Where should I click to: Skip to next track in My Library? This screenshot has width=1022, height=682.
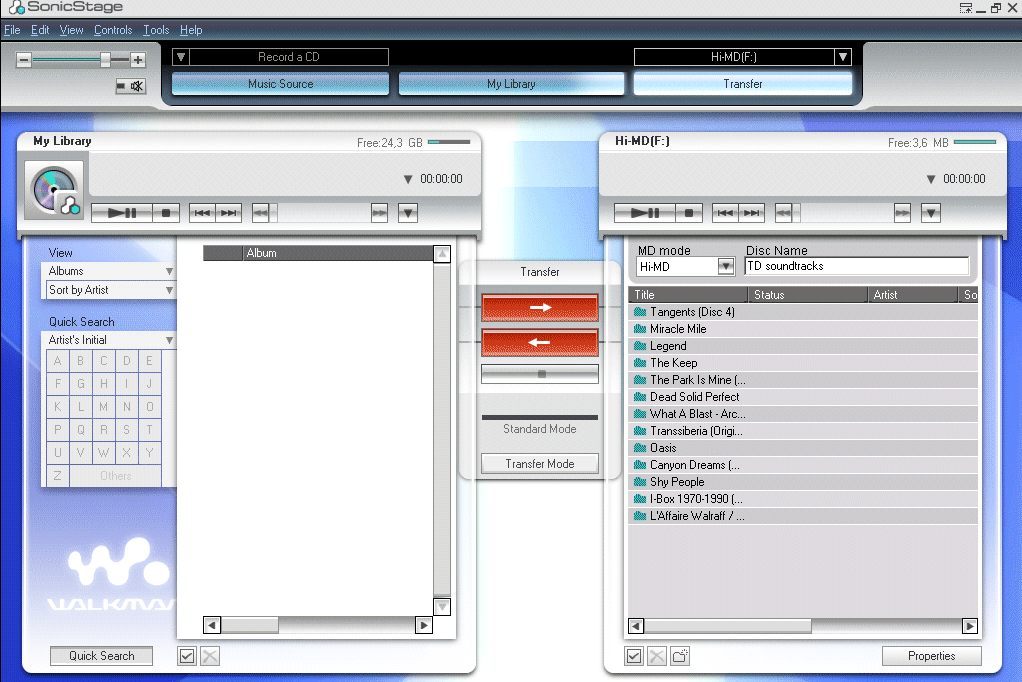pyautogui.click(x=229, y=213)
